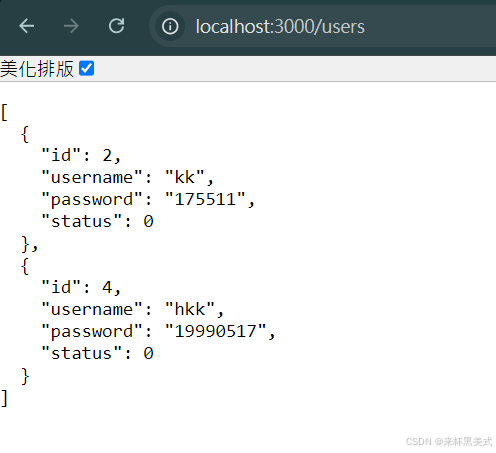Click the closing square bracket of the array
The image size is (496, 453).
click(x=4, y=398)
